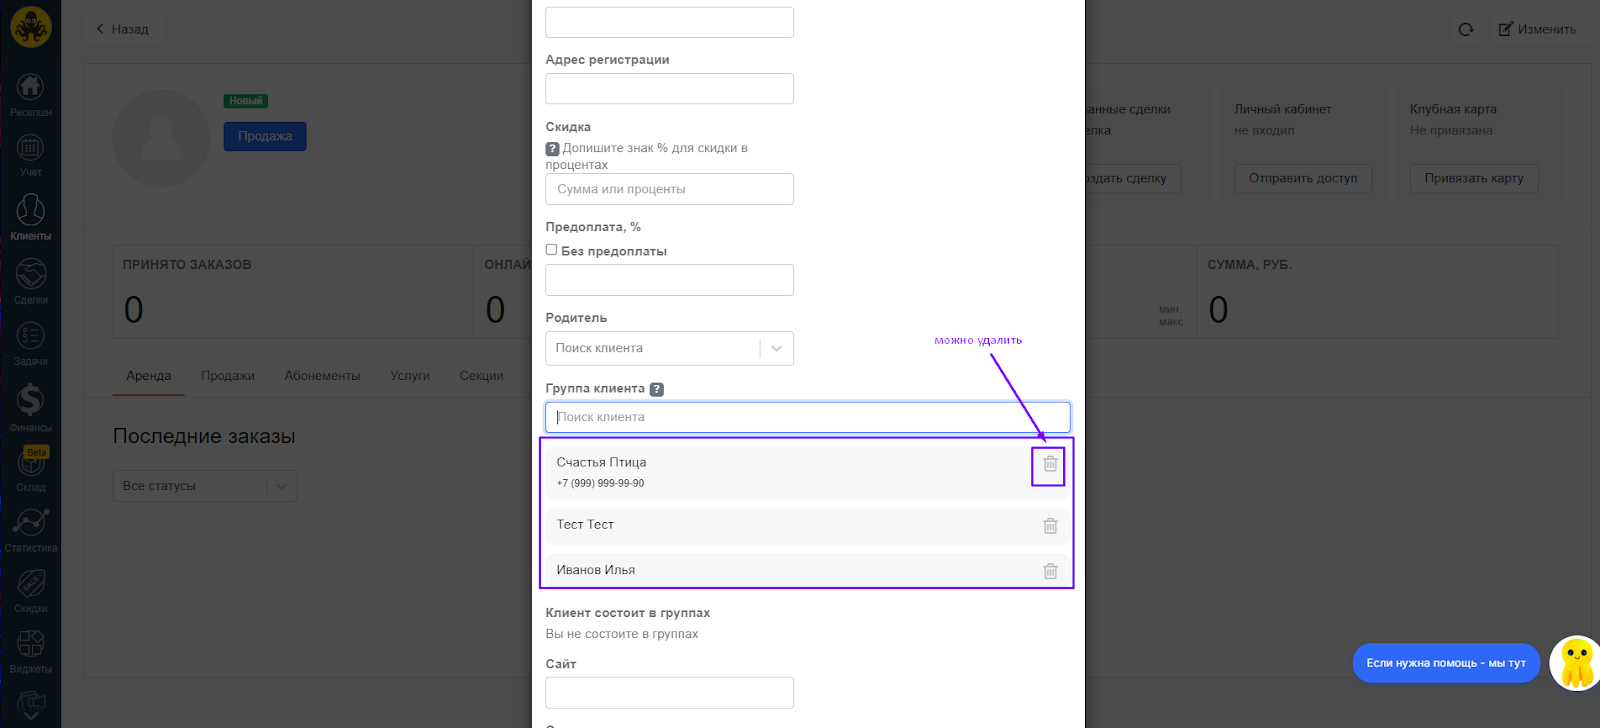Open Абонементы tab
Viewport: 1600px width, 728px height.
point(322,376)
